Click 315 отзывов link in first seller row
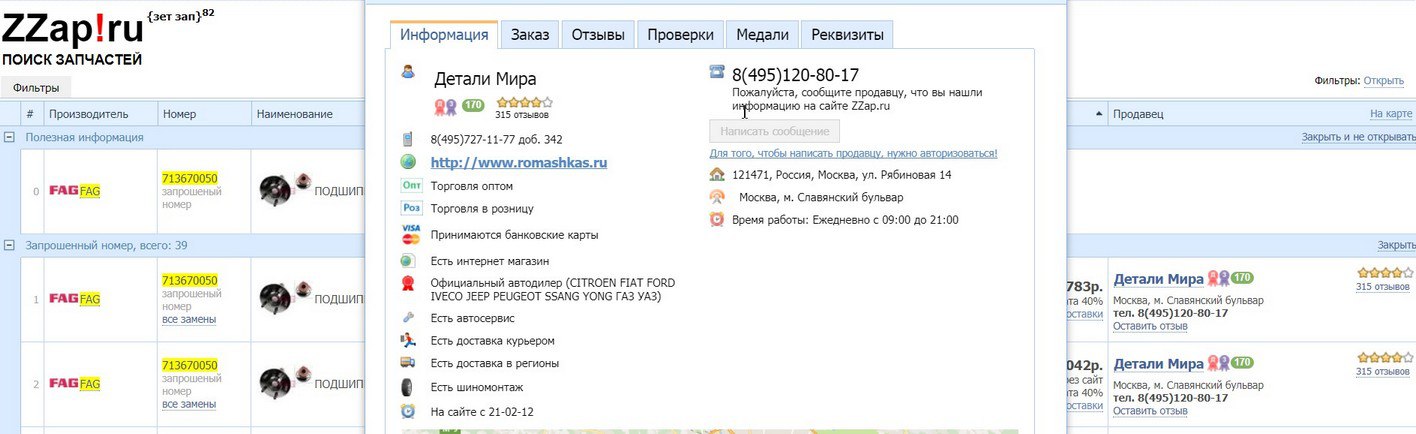The image size is (1416, 434). click(1383, 287)
